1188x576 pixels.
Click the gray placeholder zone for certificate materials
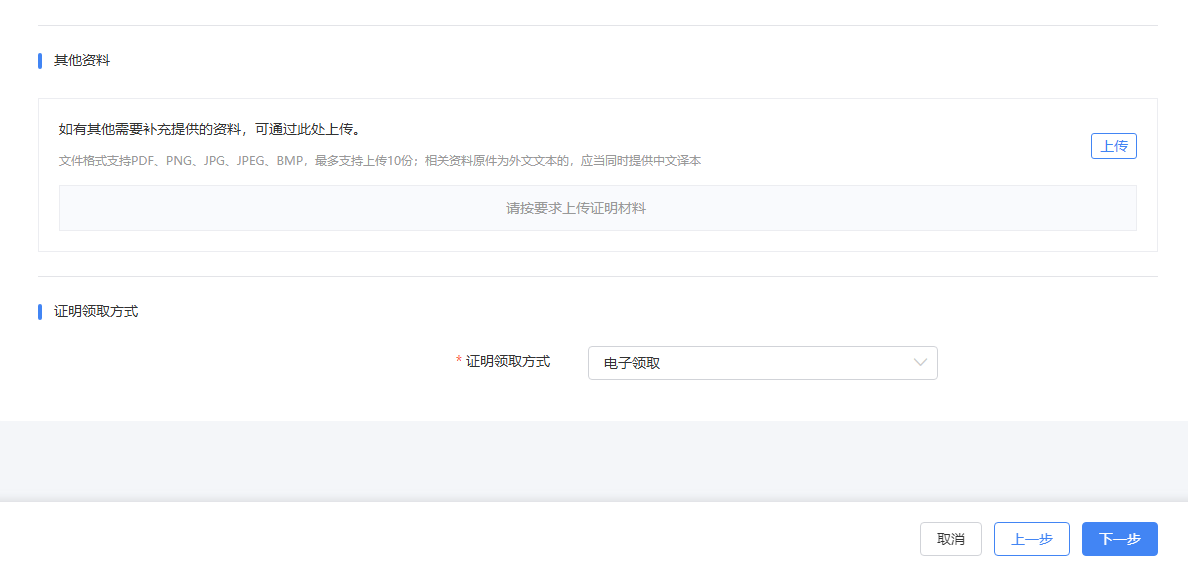coord(598,207)
